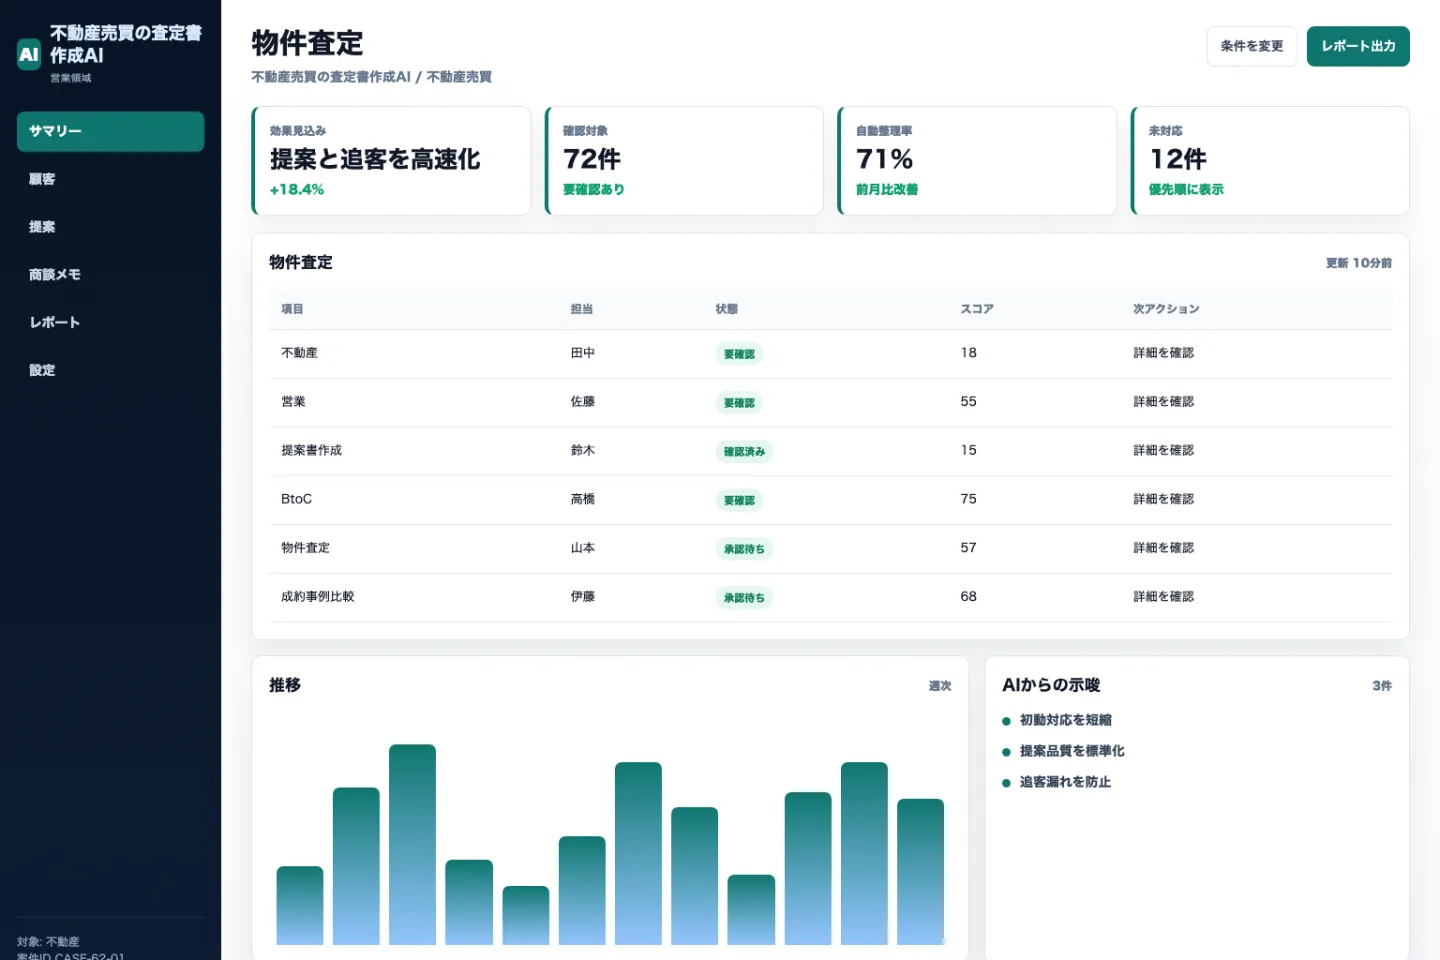Click the 担当 column header
Screen dimensions: 1440x960
click(x=582, y=309)
